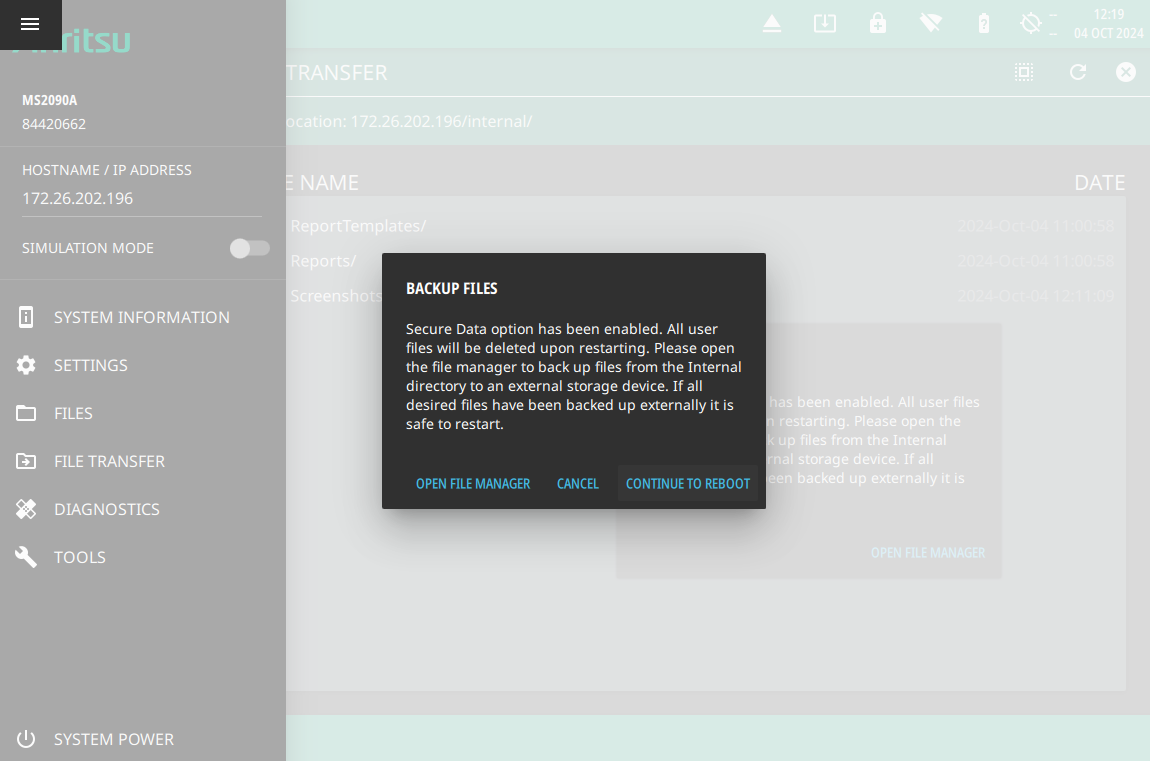
Task: Click the Wi-Fi disconnected icon
Action: coord(931,24)
